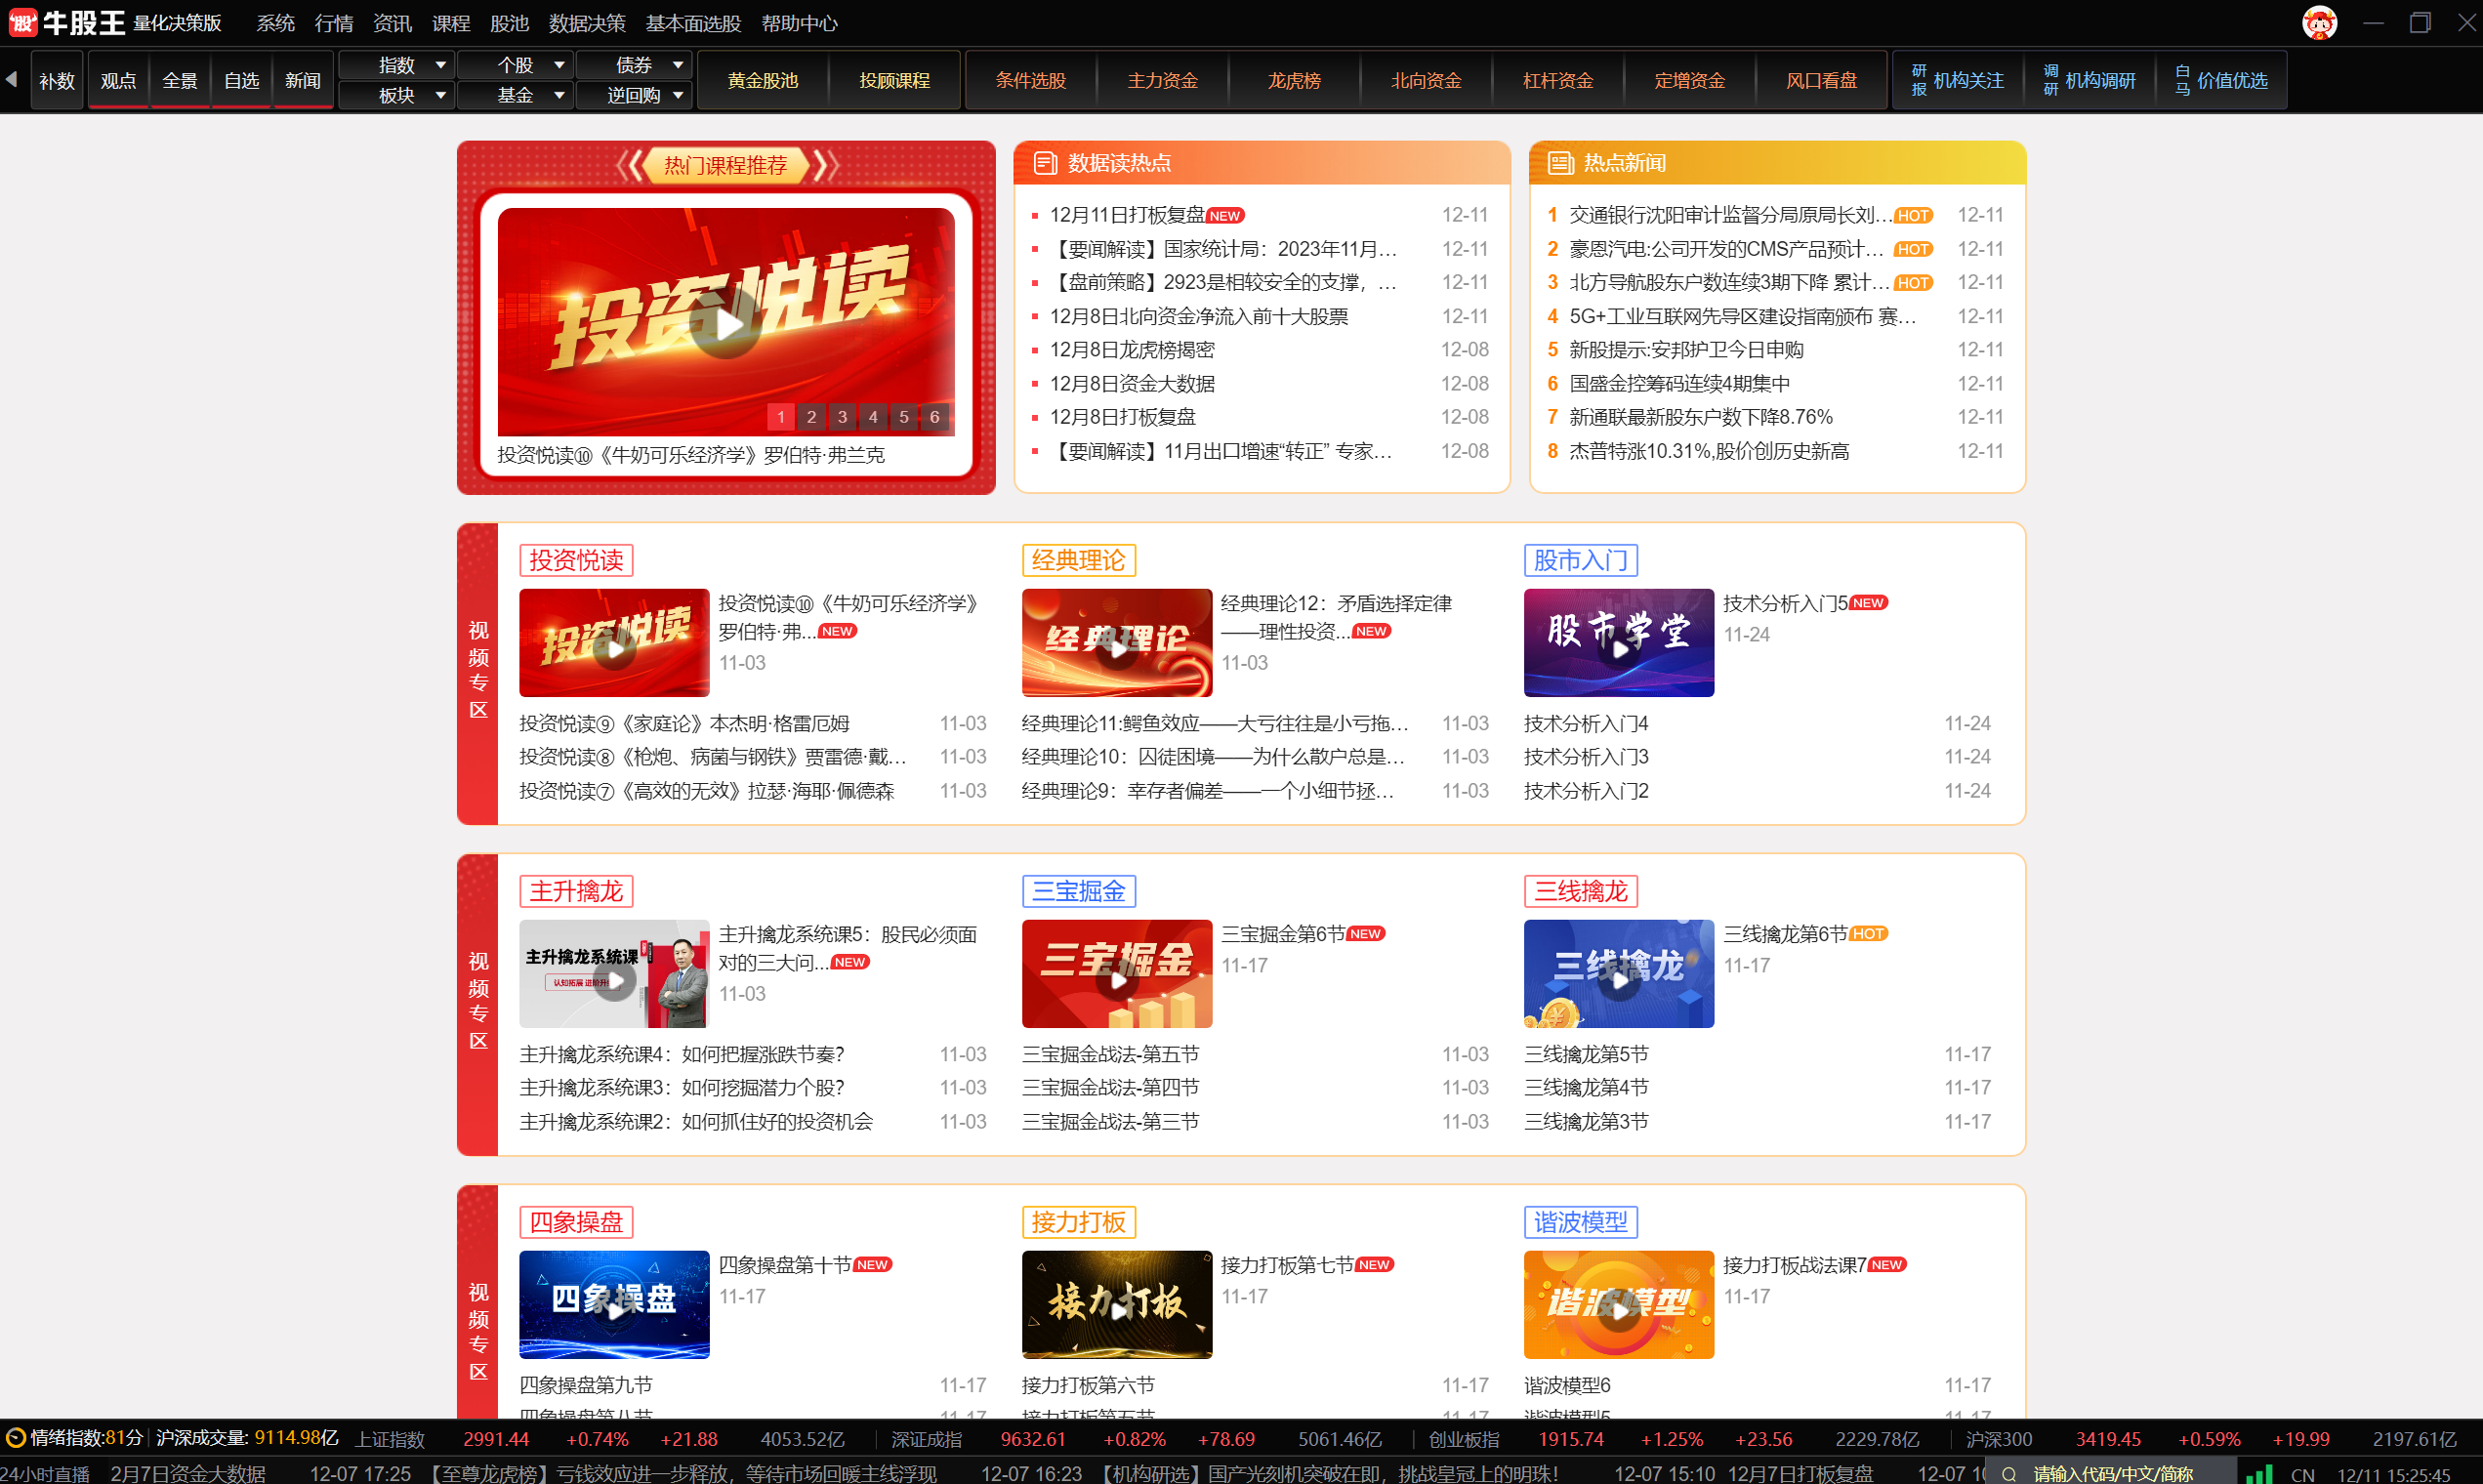Open the 数据决策 menu
2483x1484 pixels.
tap(587, 23)
